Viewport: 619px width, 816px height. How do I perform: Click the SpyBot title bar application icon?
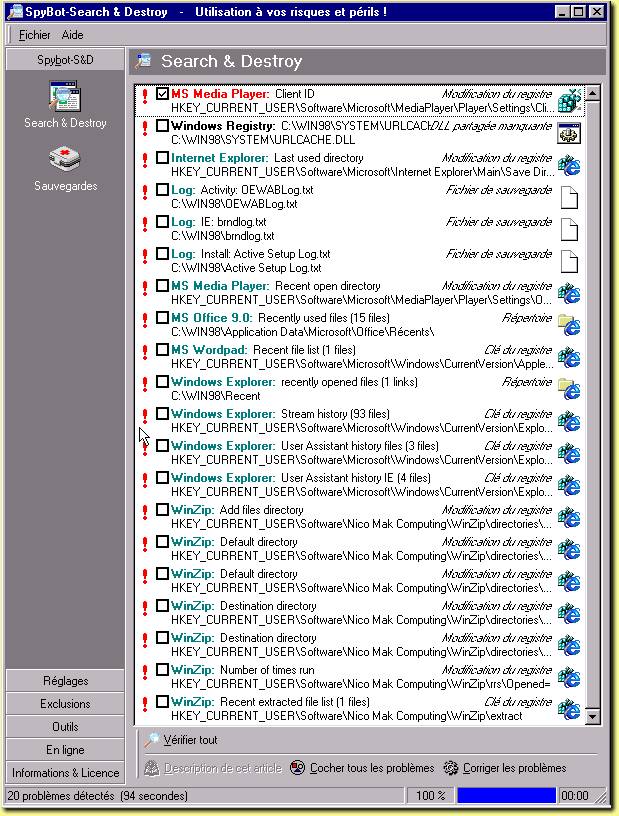(15, 11)
